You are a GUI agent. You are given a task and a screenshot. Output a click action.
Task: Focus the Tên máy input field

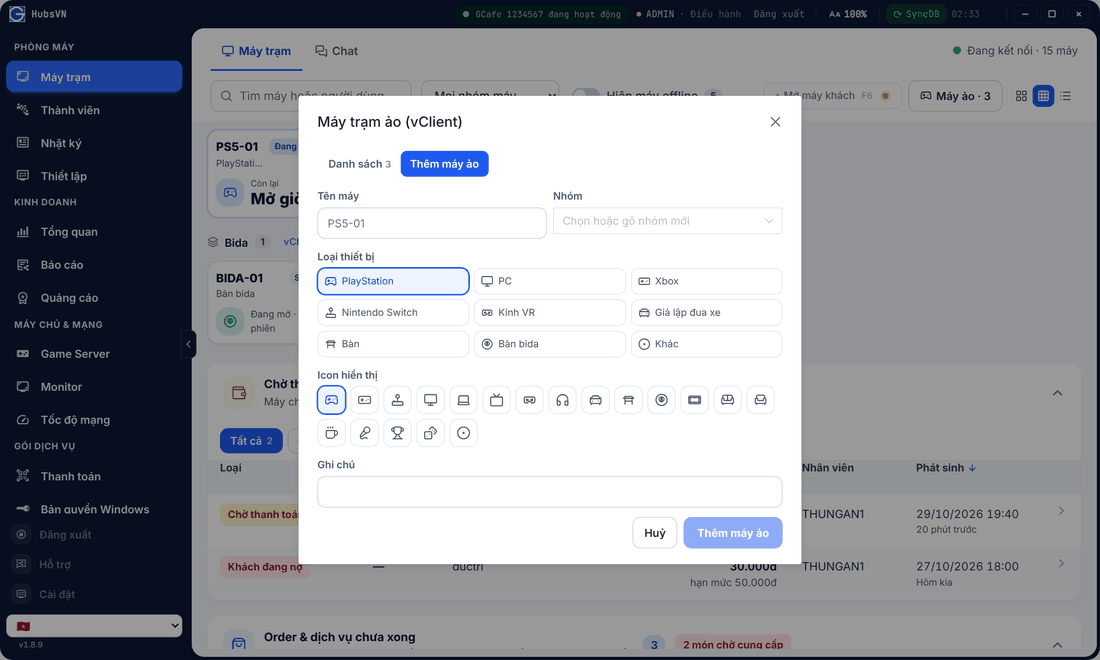[432, 223]
